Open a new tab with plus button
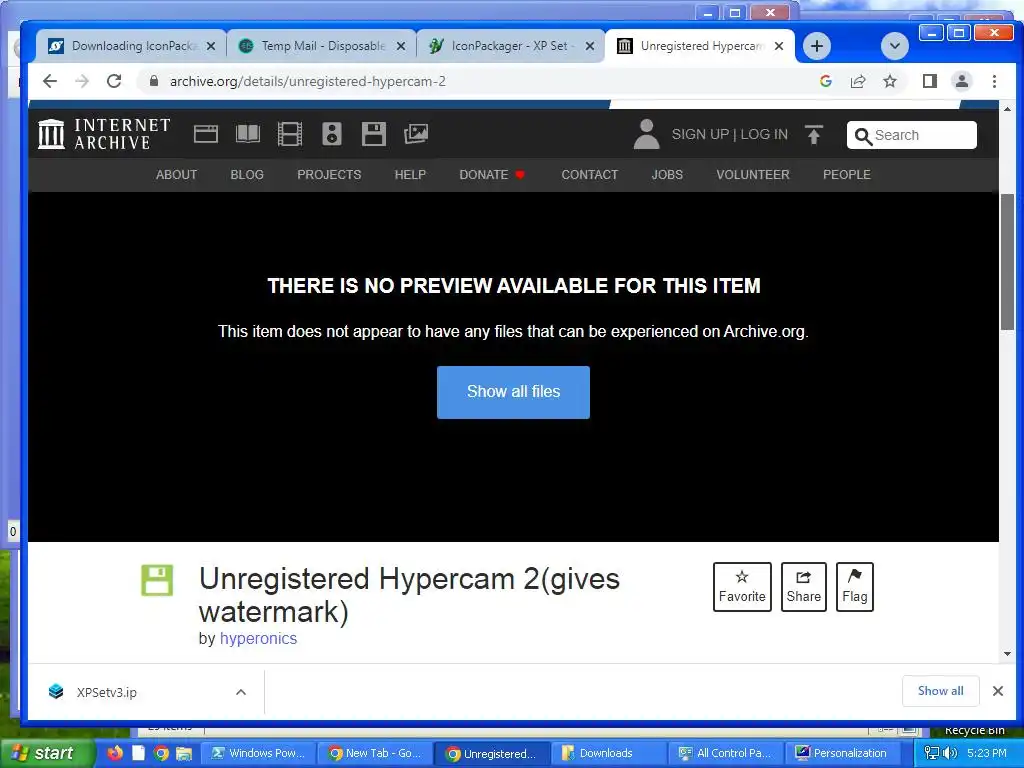1024x768 pixels. pos(816,46)
